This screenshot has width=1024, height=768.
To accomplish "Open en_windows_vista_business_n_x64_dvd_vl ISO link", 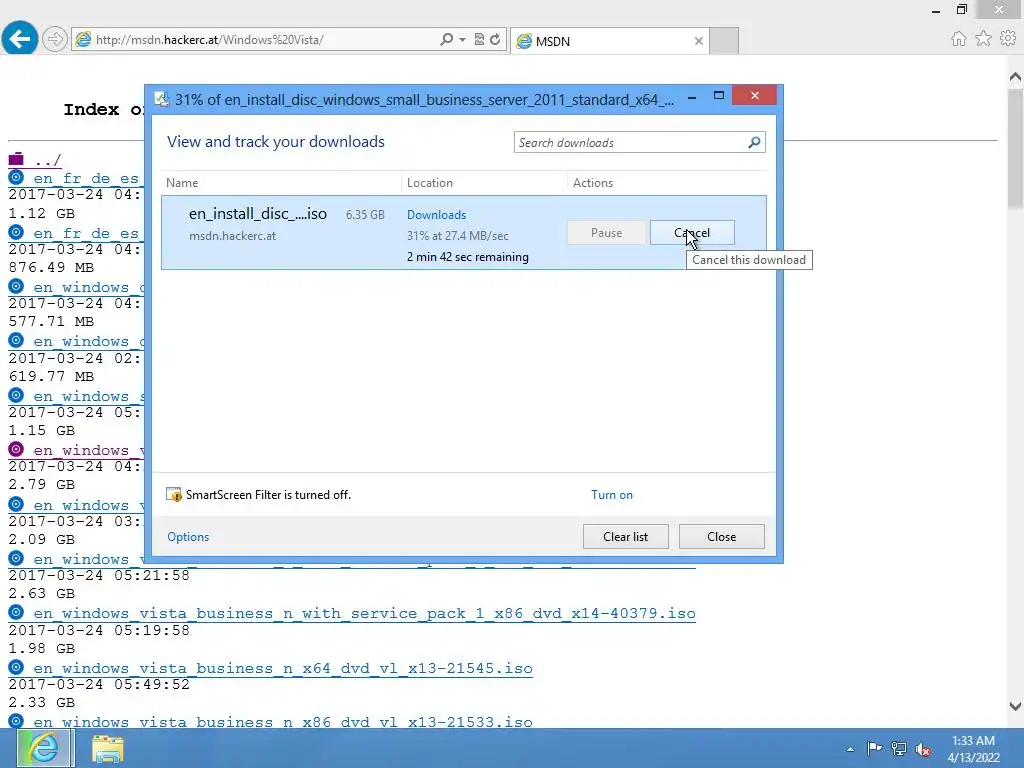I will pos(283,669).
